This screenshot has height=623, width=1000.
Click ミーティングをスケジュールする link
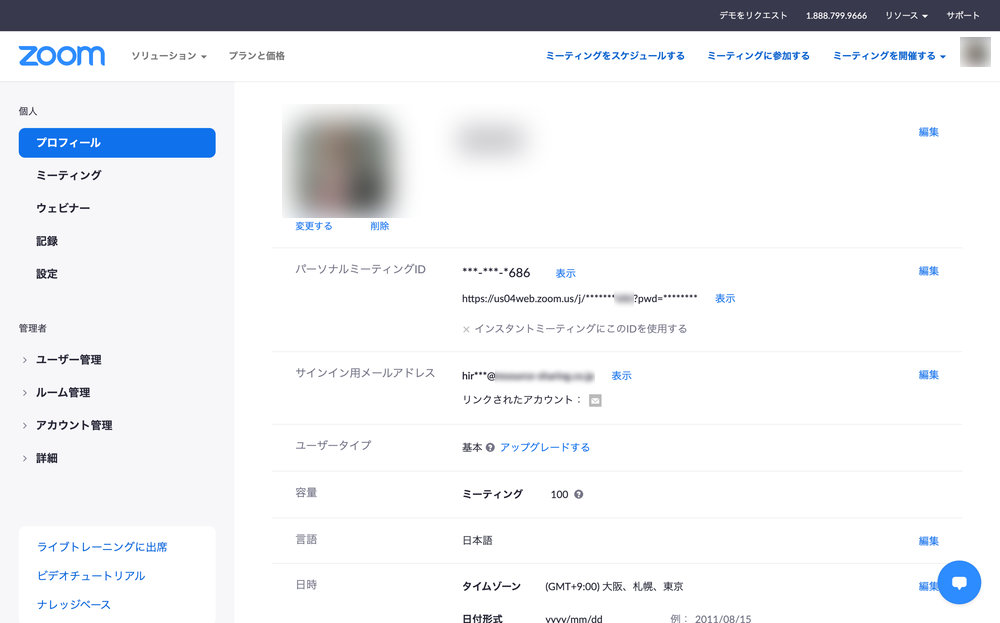[615, 56]
